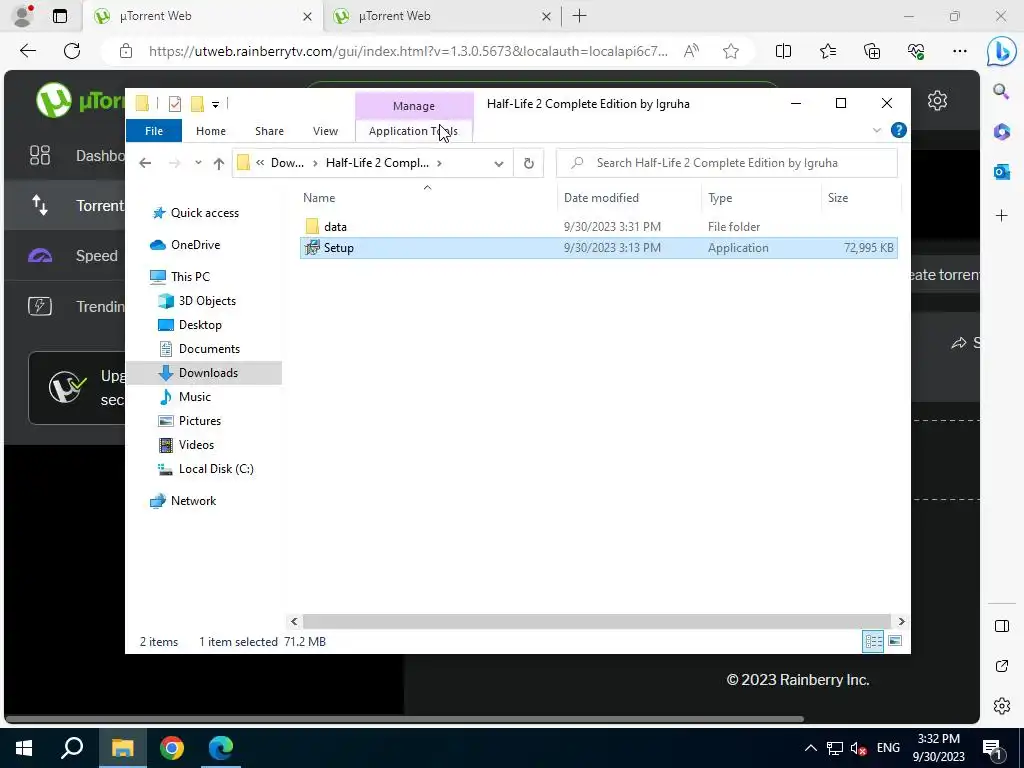Open Edge tab actions menu icon
Image resolution: width=1024 pixels, height=768 pixels.
(59, 16)
